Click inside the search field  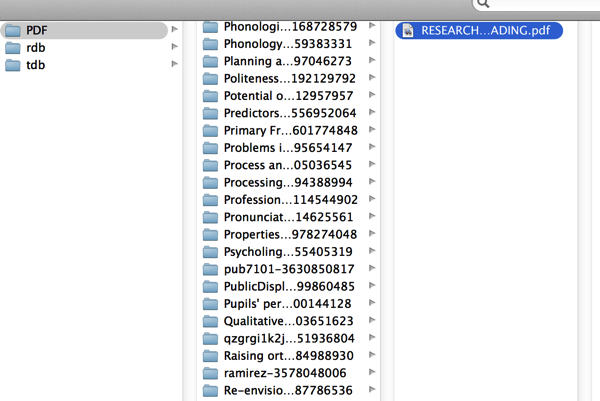click(x=536, y=5)
